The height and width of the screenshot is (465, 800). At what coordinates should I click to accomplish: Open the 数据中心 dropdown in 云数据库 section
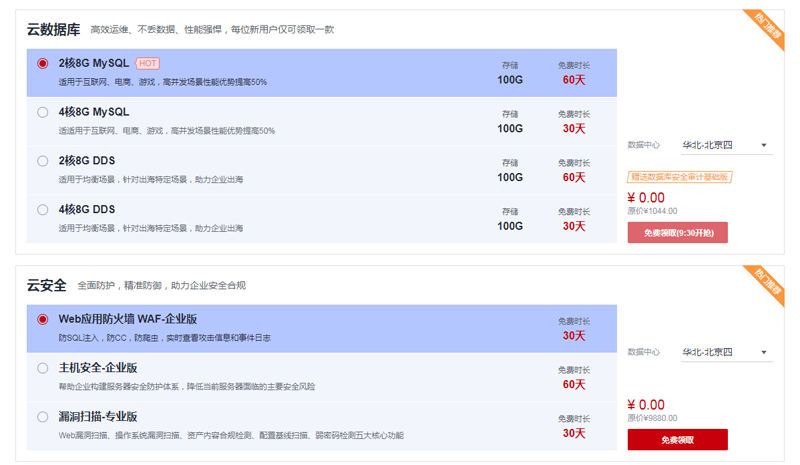point(725,145)
